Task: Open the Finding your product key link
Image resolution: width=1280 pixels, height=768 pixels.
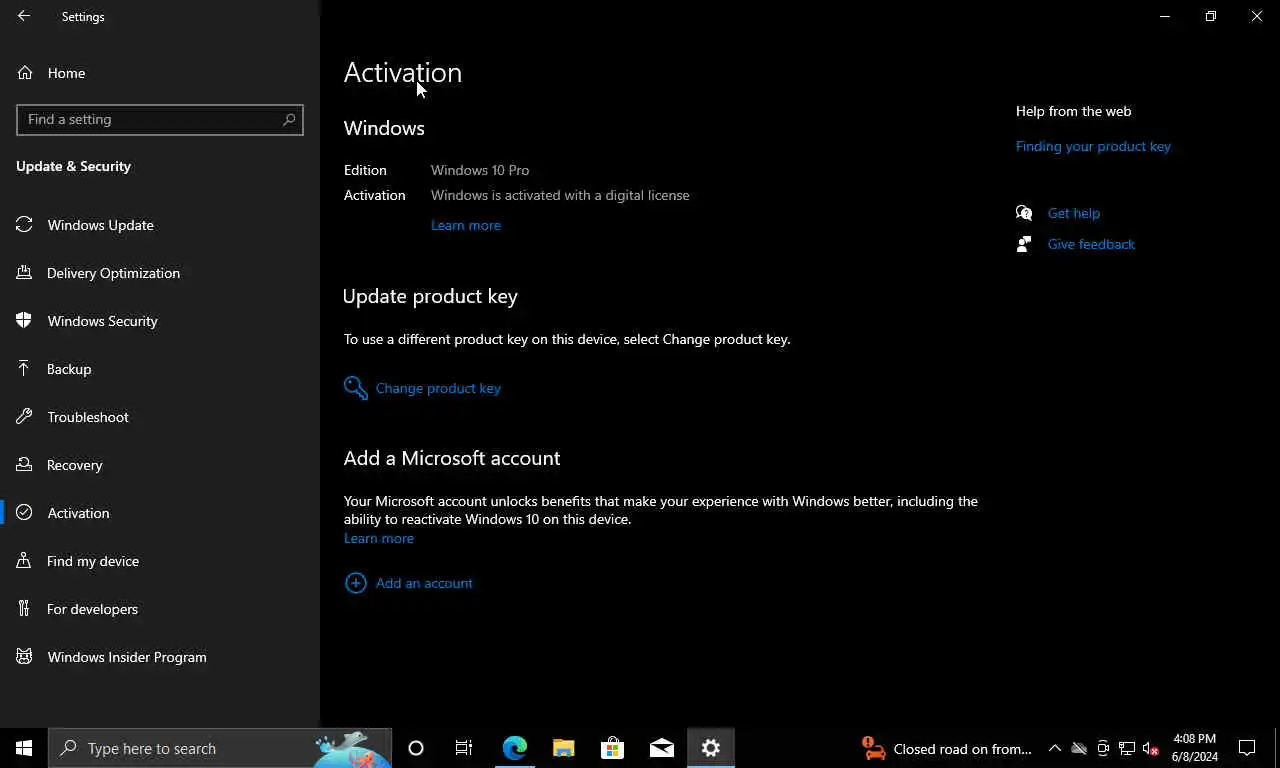Action: [x=1093, y=146]
